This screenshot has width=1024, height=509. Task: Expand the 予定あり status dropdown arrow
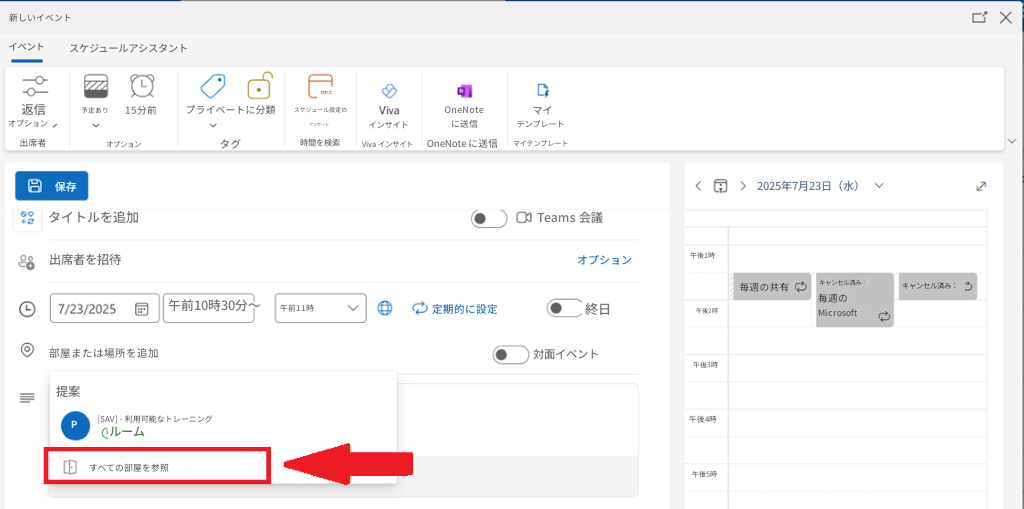pyautogui.click(x=96, y=125)
